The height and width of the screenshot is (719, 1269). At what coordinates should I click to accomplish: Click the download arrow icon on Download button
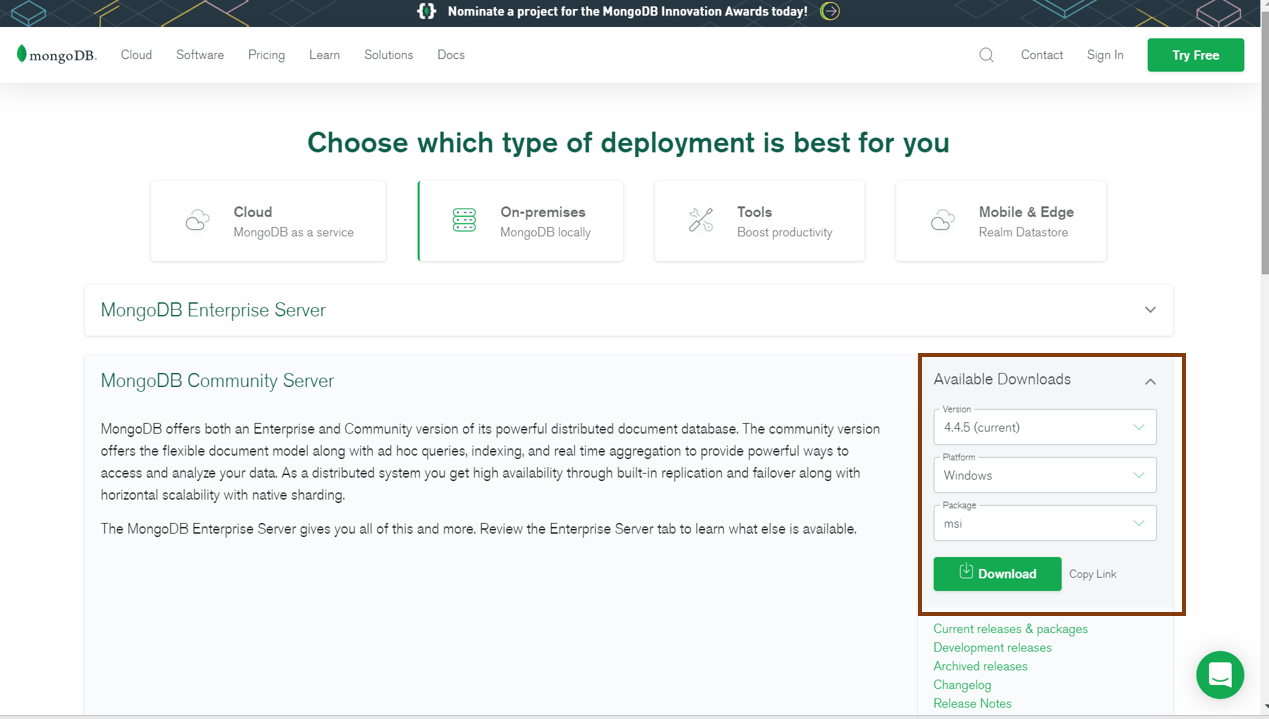point(967,573)
